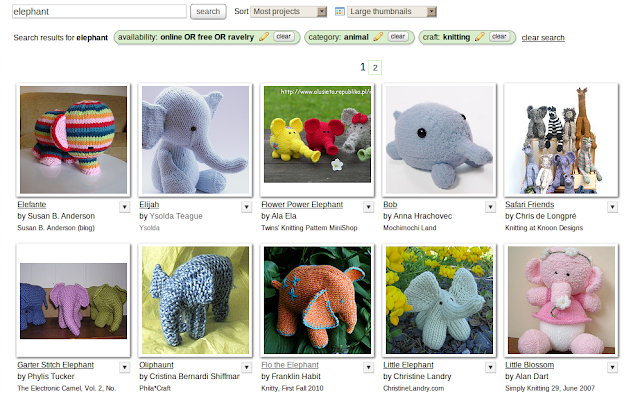Click the search button
Screen dimensions: 640x399
[208, 11]
